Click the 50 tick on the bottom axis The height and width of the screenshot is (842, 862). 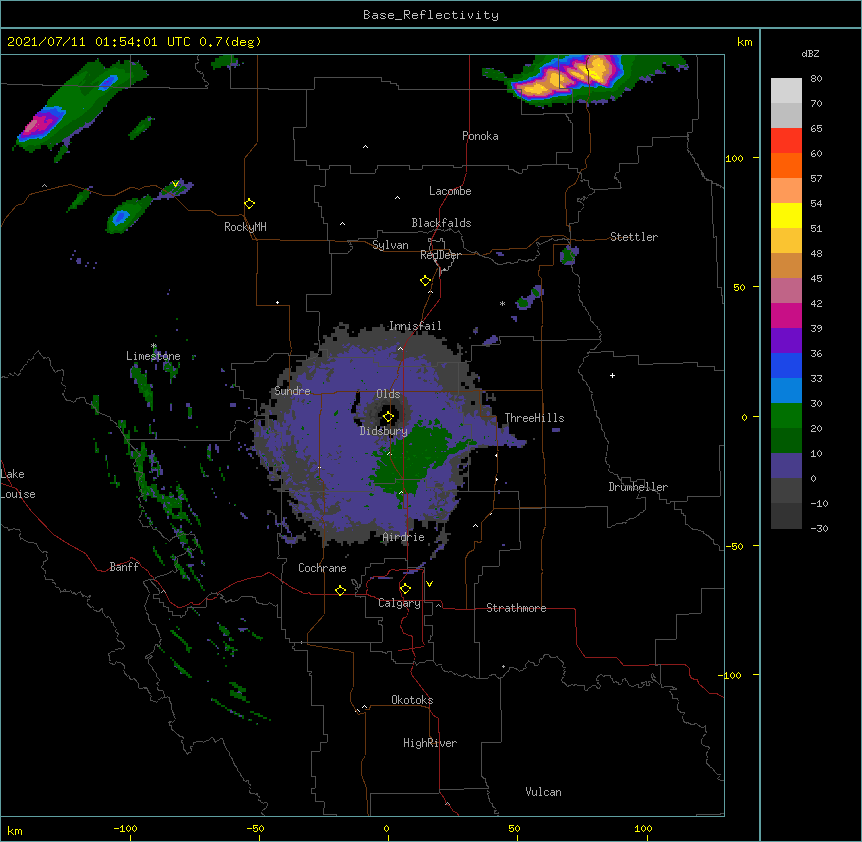point(514,828)
